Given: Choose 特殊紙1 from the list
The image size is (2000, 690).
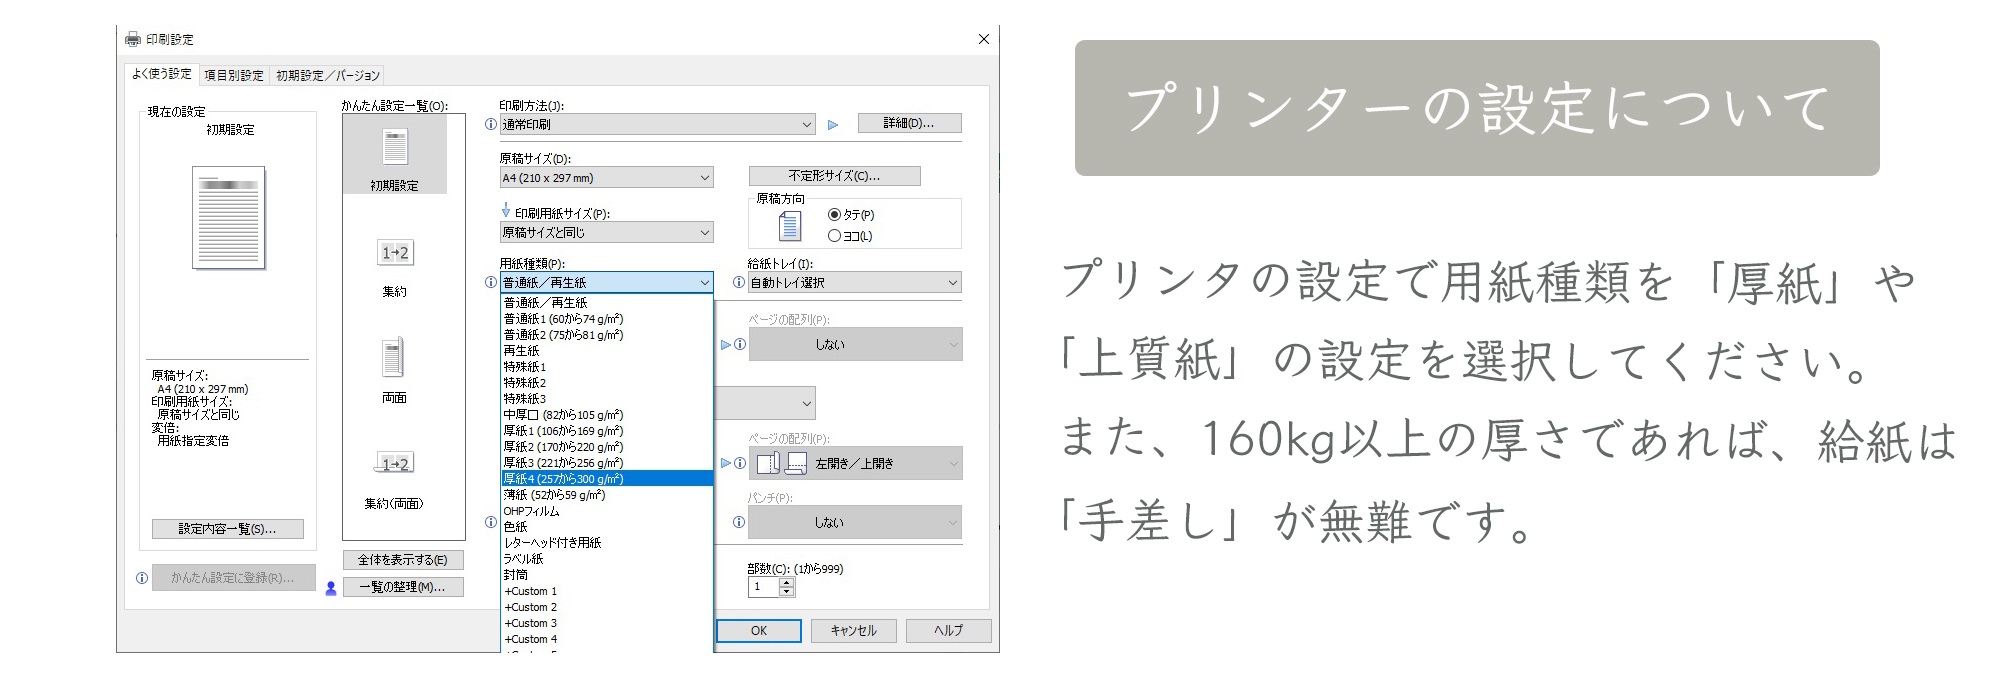Looking at the screenshot, I should [x=607, y=367].
